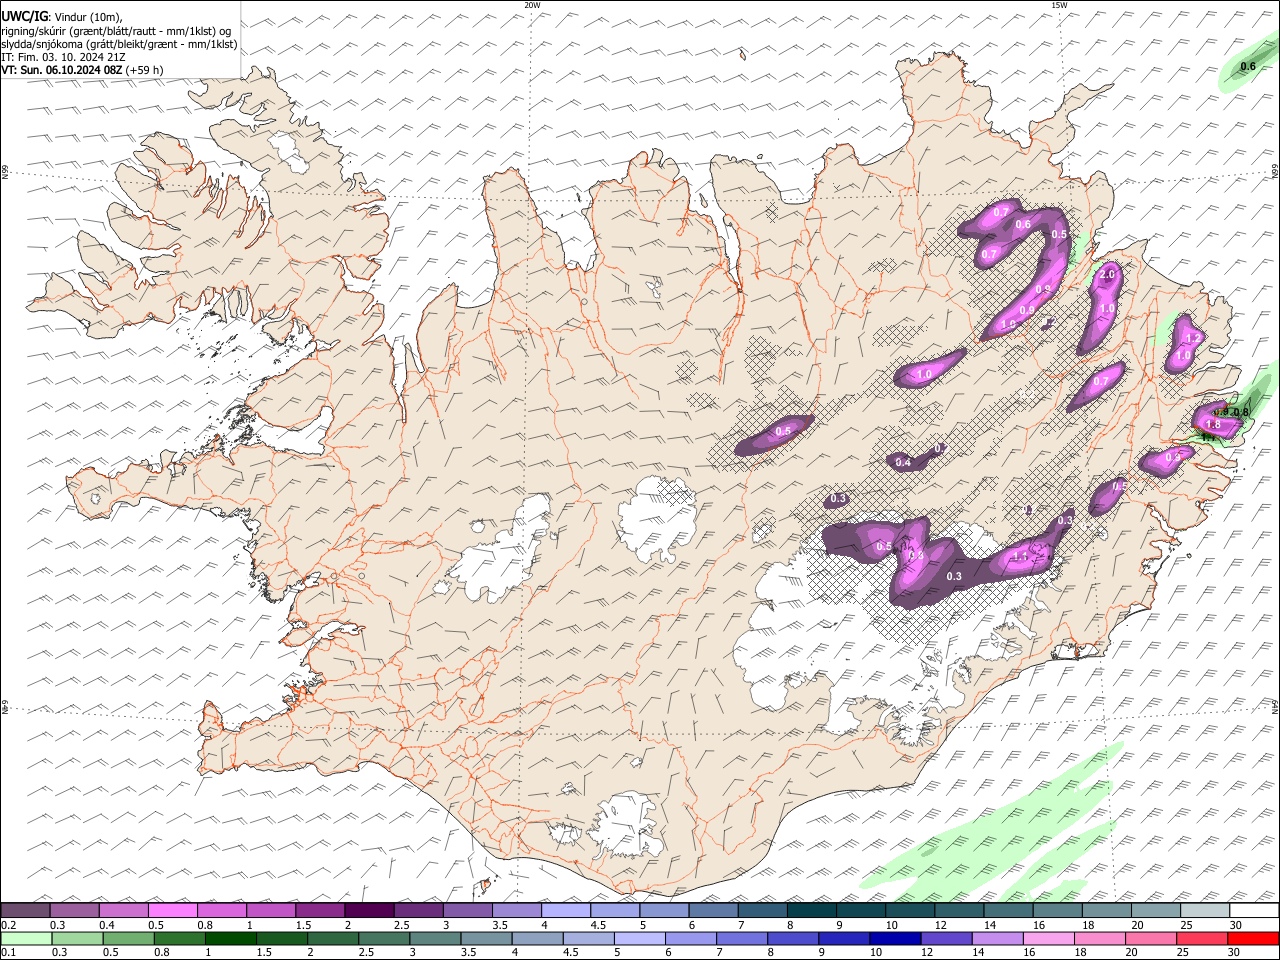Click the '20' tick label in the upper legend
Viewport: 1280px width, 960px height.
[1136, 924]
